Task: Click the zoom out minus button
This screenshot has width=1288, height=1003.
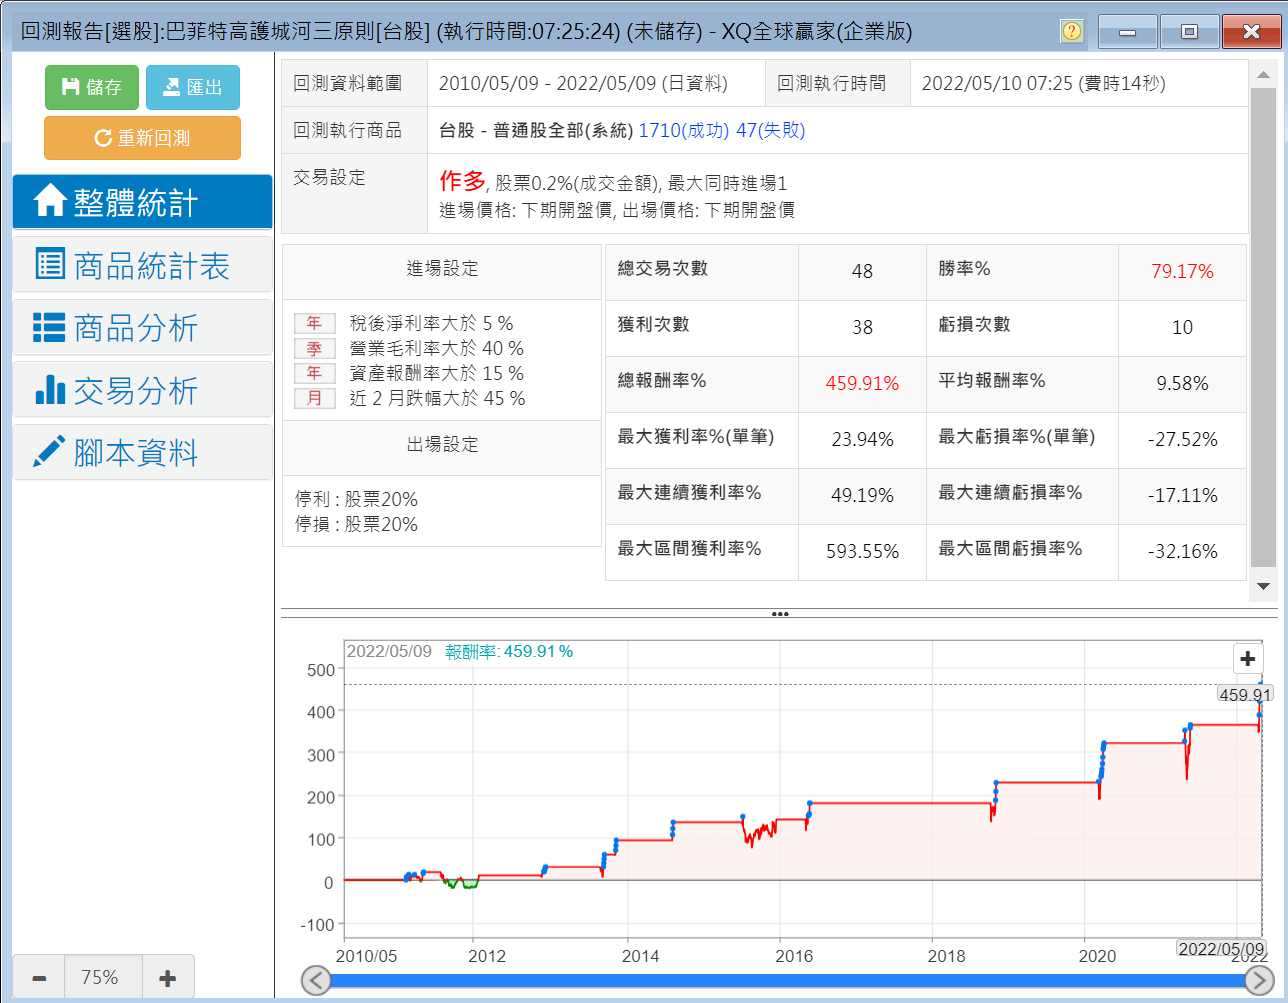Action: pos(39,977)
